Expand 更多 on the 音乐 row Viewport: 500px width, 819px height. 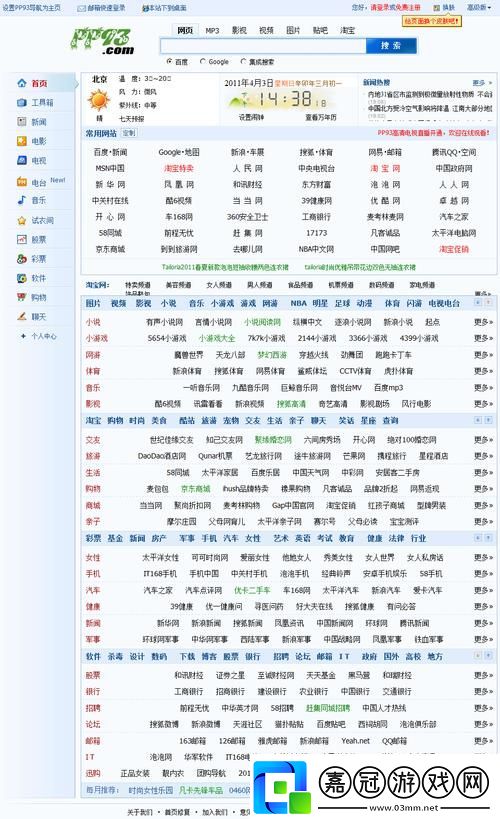[483, 388]
